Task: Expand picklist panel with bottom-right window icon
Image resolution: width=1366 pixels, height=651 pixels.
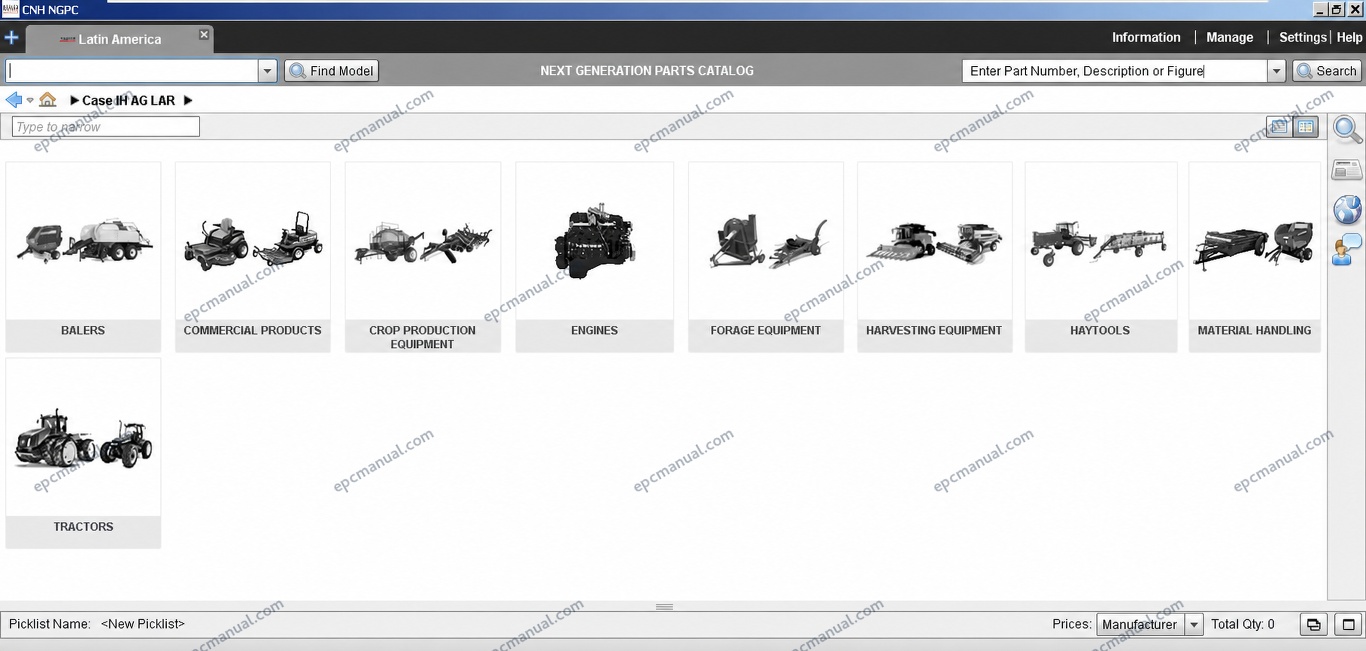Action: [1348, 624]
